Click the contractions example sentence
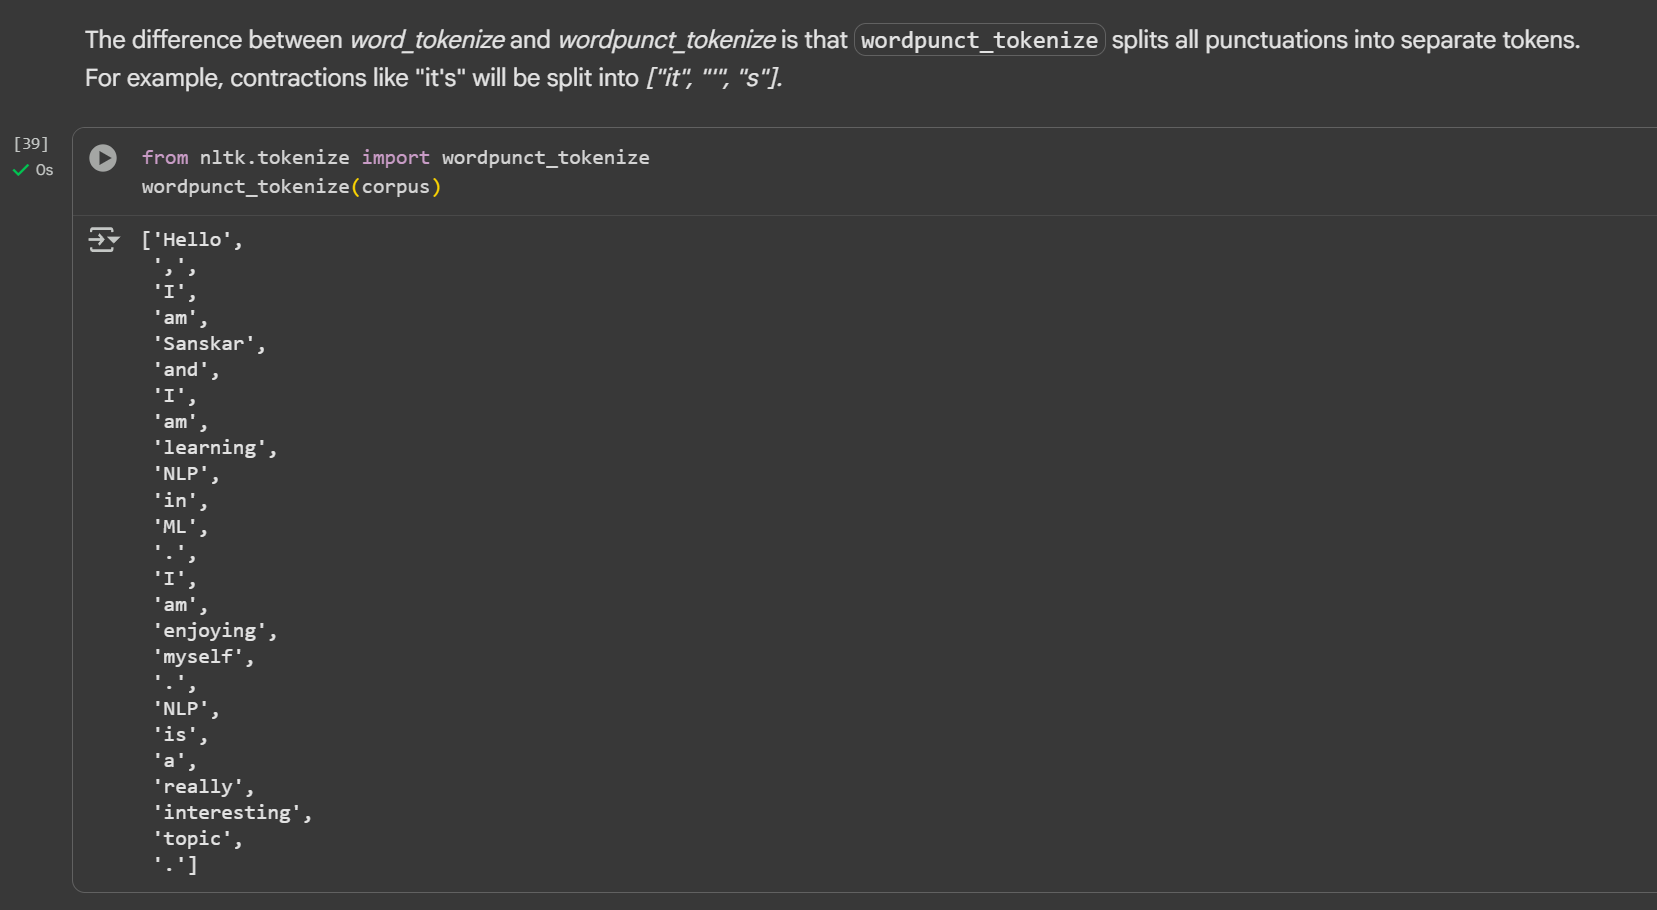 (x=433, y=78)
